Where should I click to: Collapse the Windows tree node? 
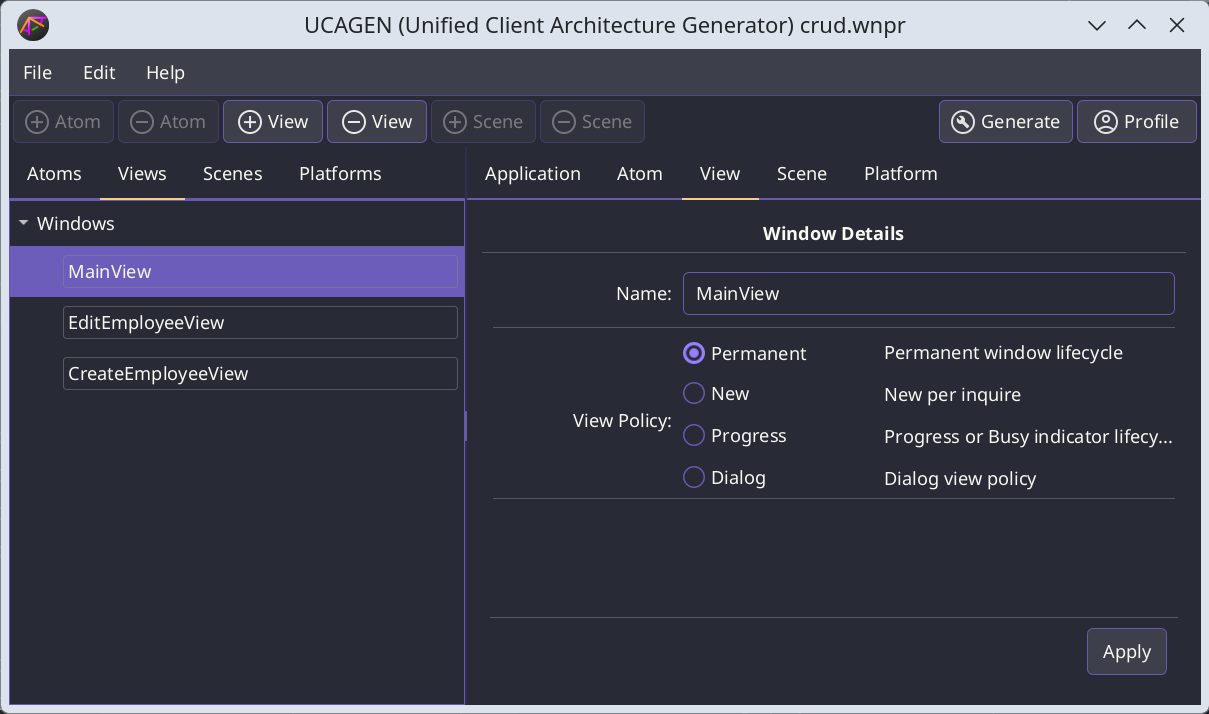tap(23, 224)
